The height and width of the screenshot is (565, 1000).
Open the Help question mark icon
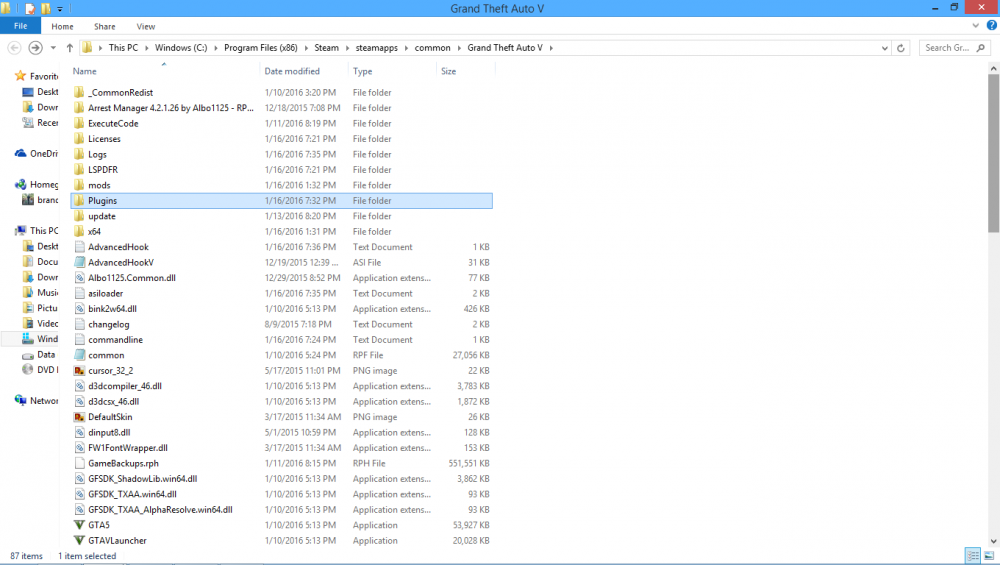pos(992,26)
